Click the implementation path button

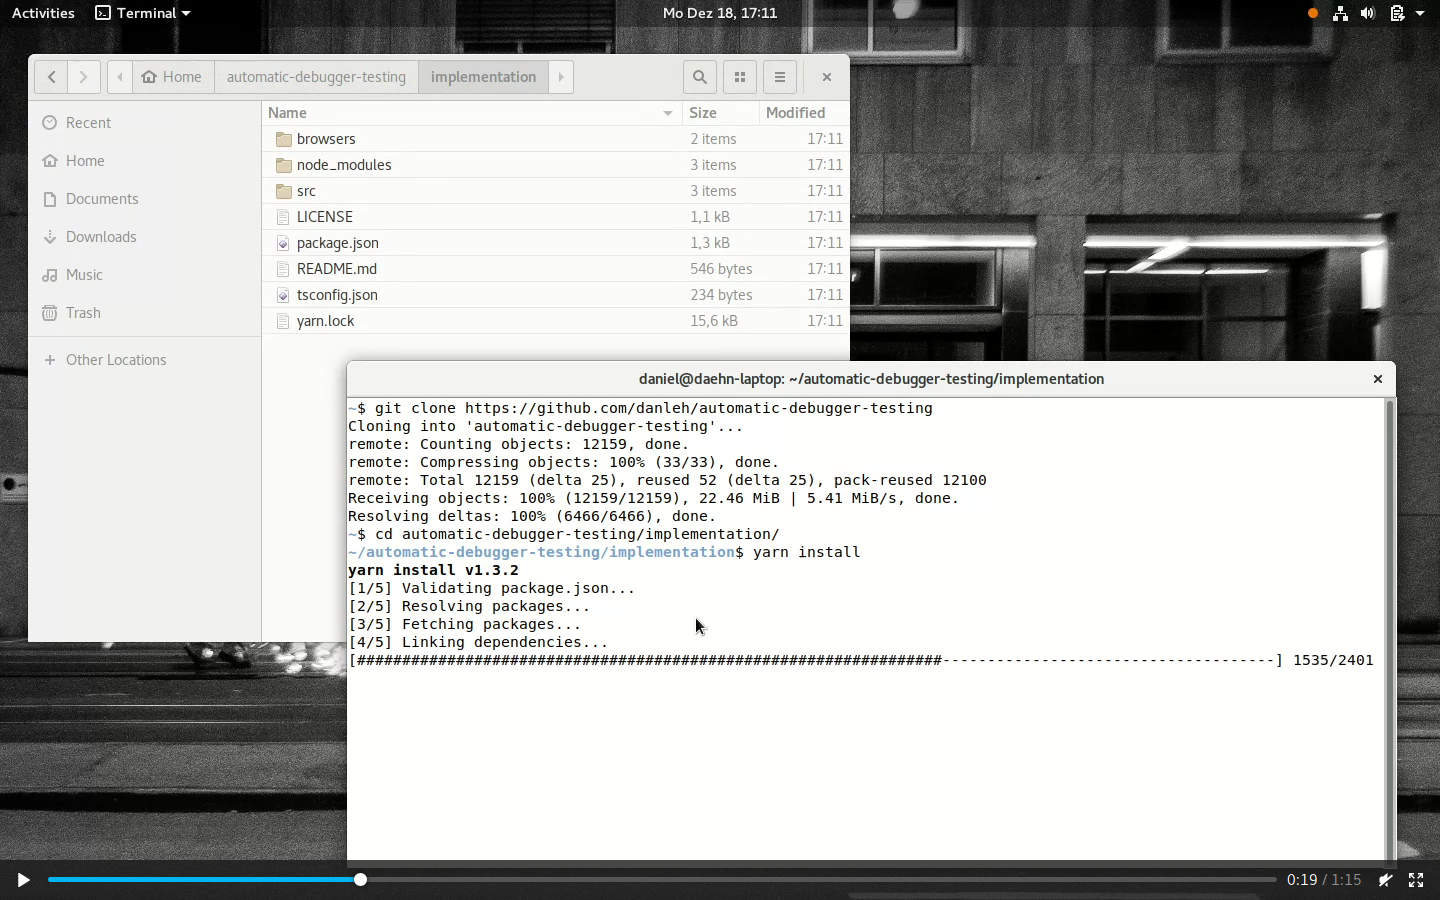tap(483, 77)
